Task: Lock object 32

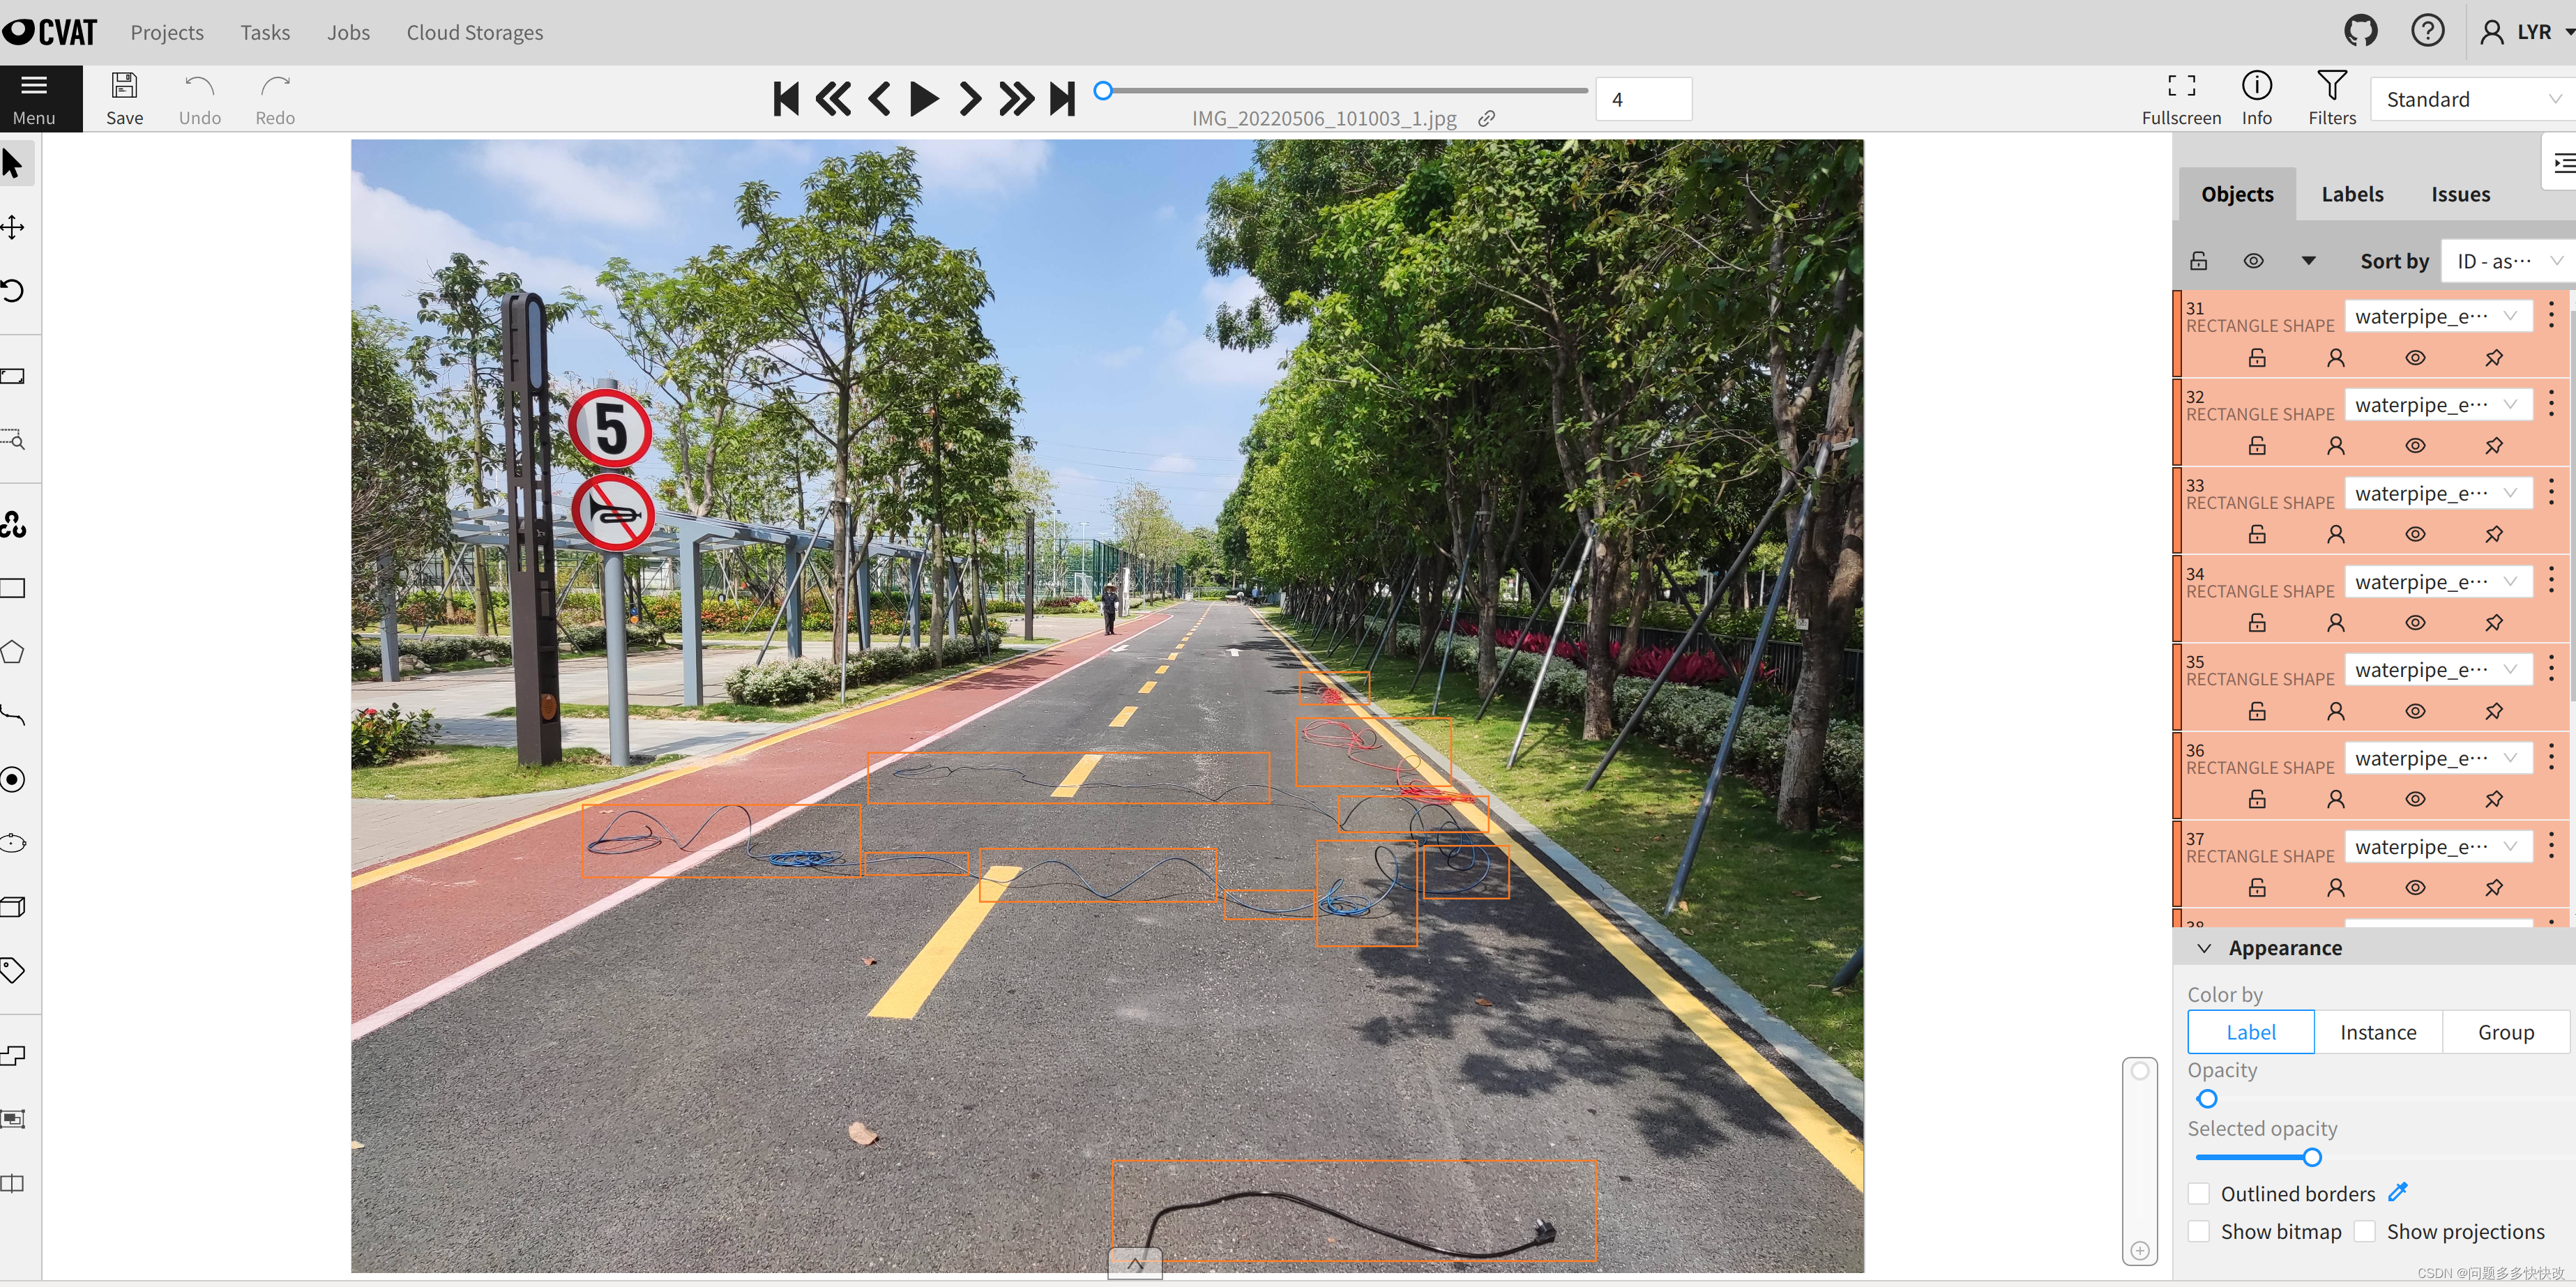Action: coord(2257,446)
